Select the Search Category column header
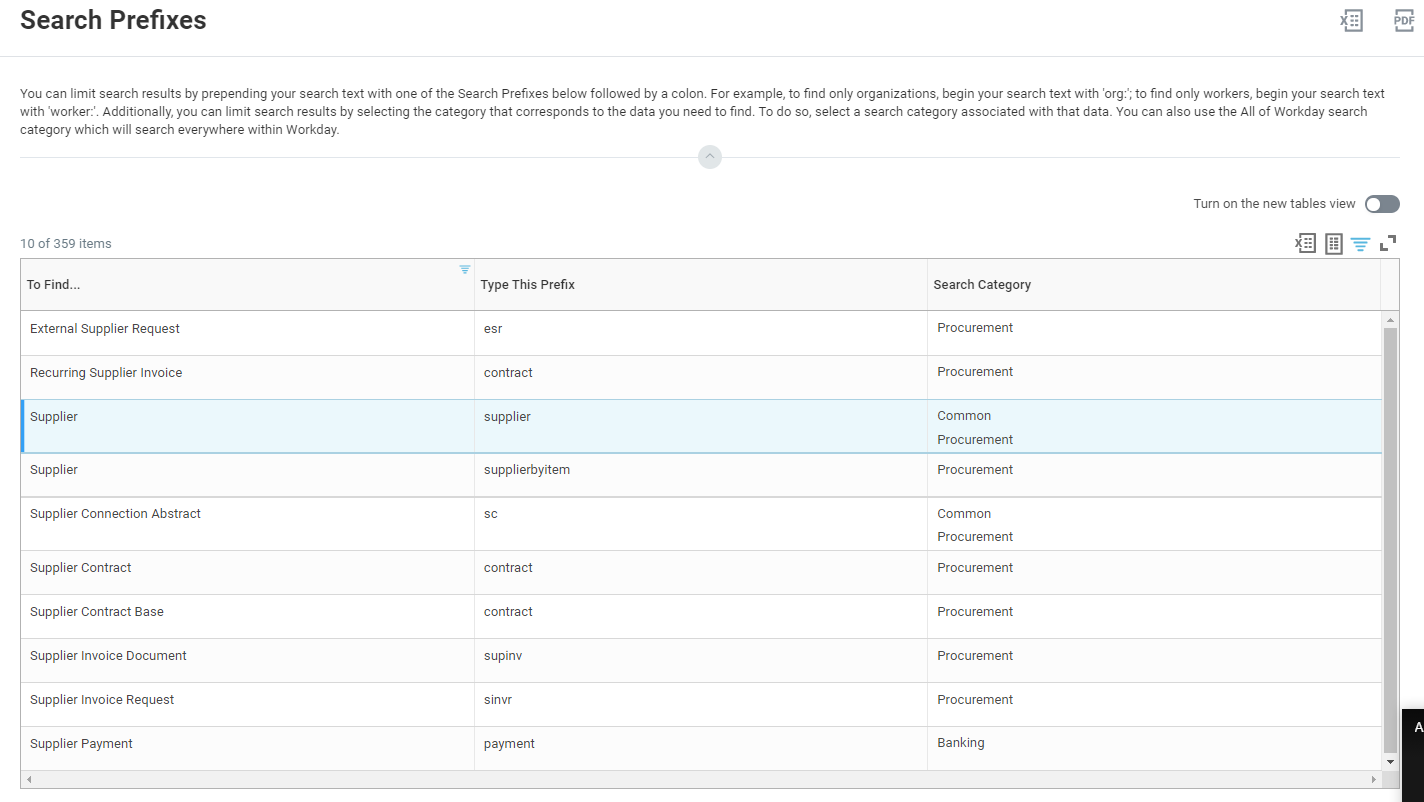This screenshot has width=1424, height=802. point(982,284)
